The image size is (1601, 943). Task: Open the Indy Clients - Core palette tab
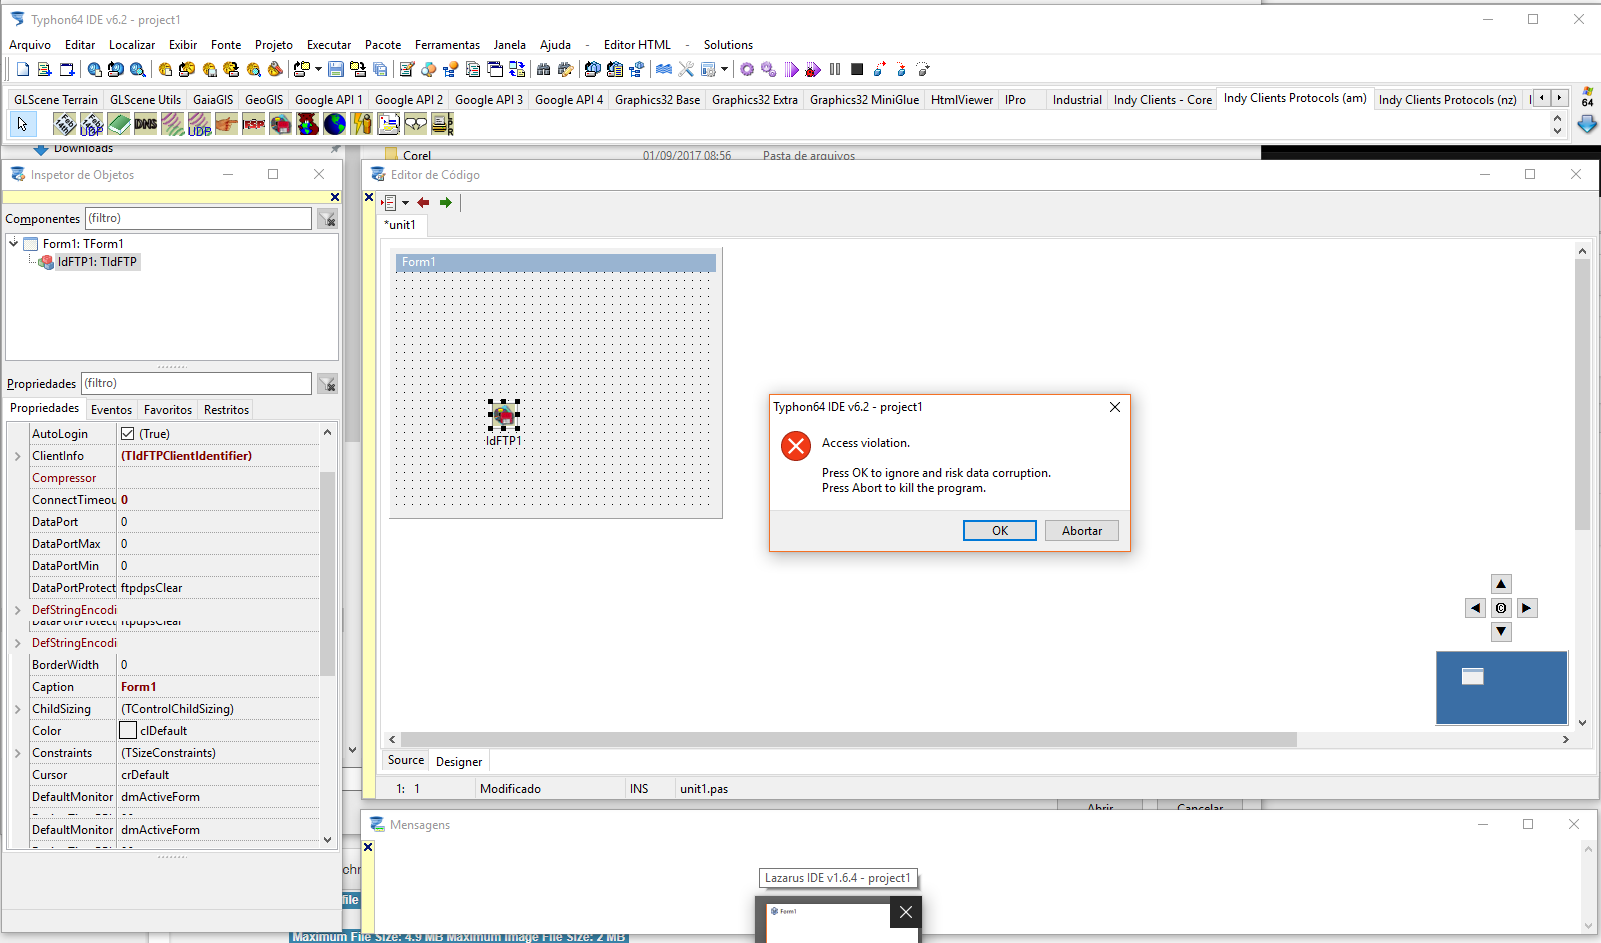1162,100
